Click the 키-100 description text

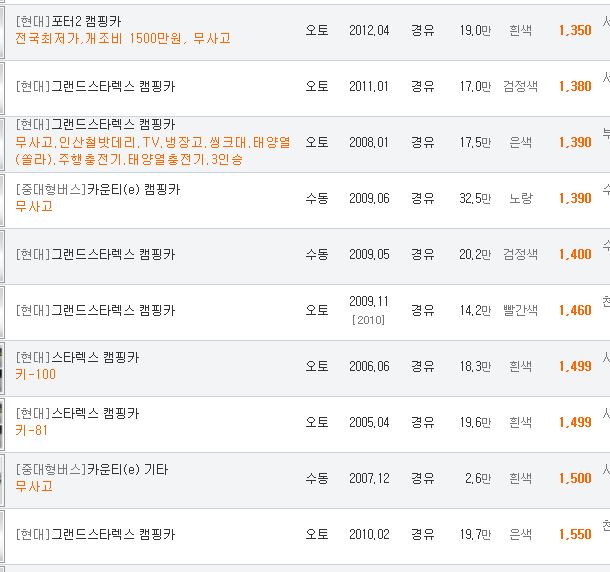click(x=35, y=374)
